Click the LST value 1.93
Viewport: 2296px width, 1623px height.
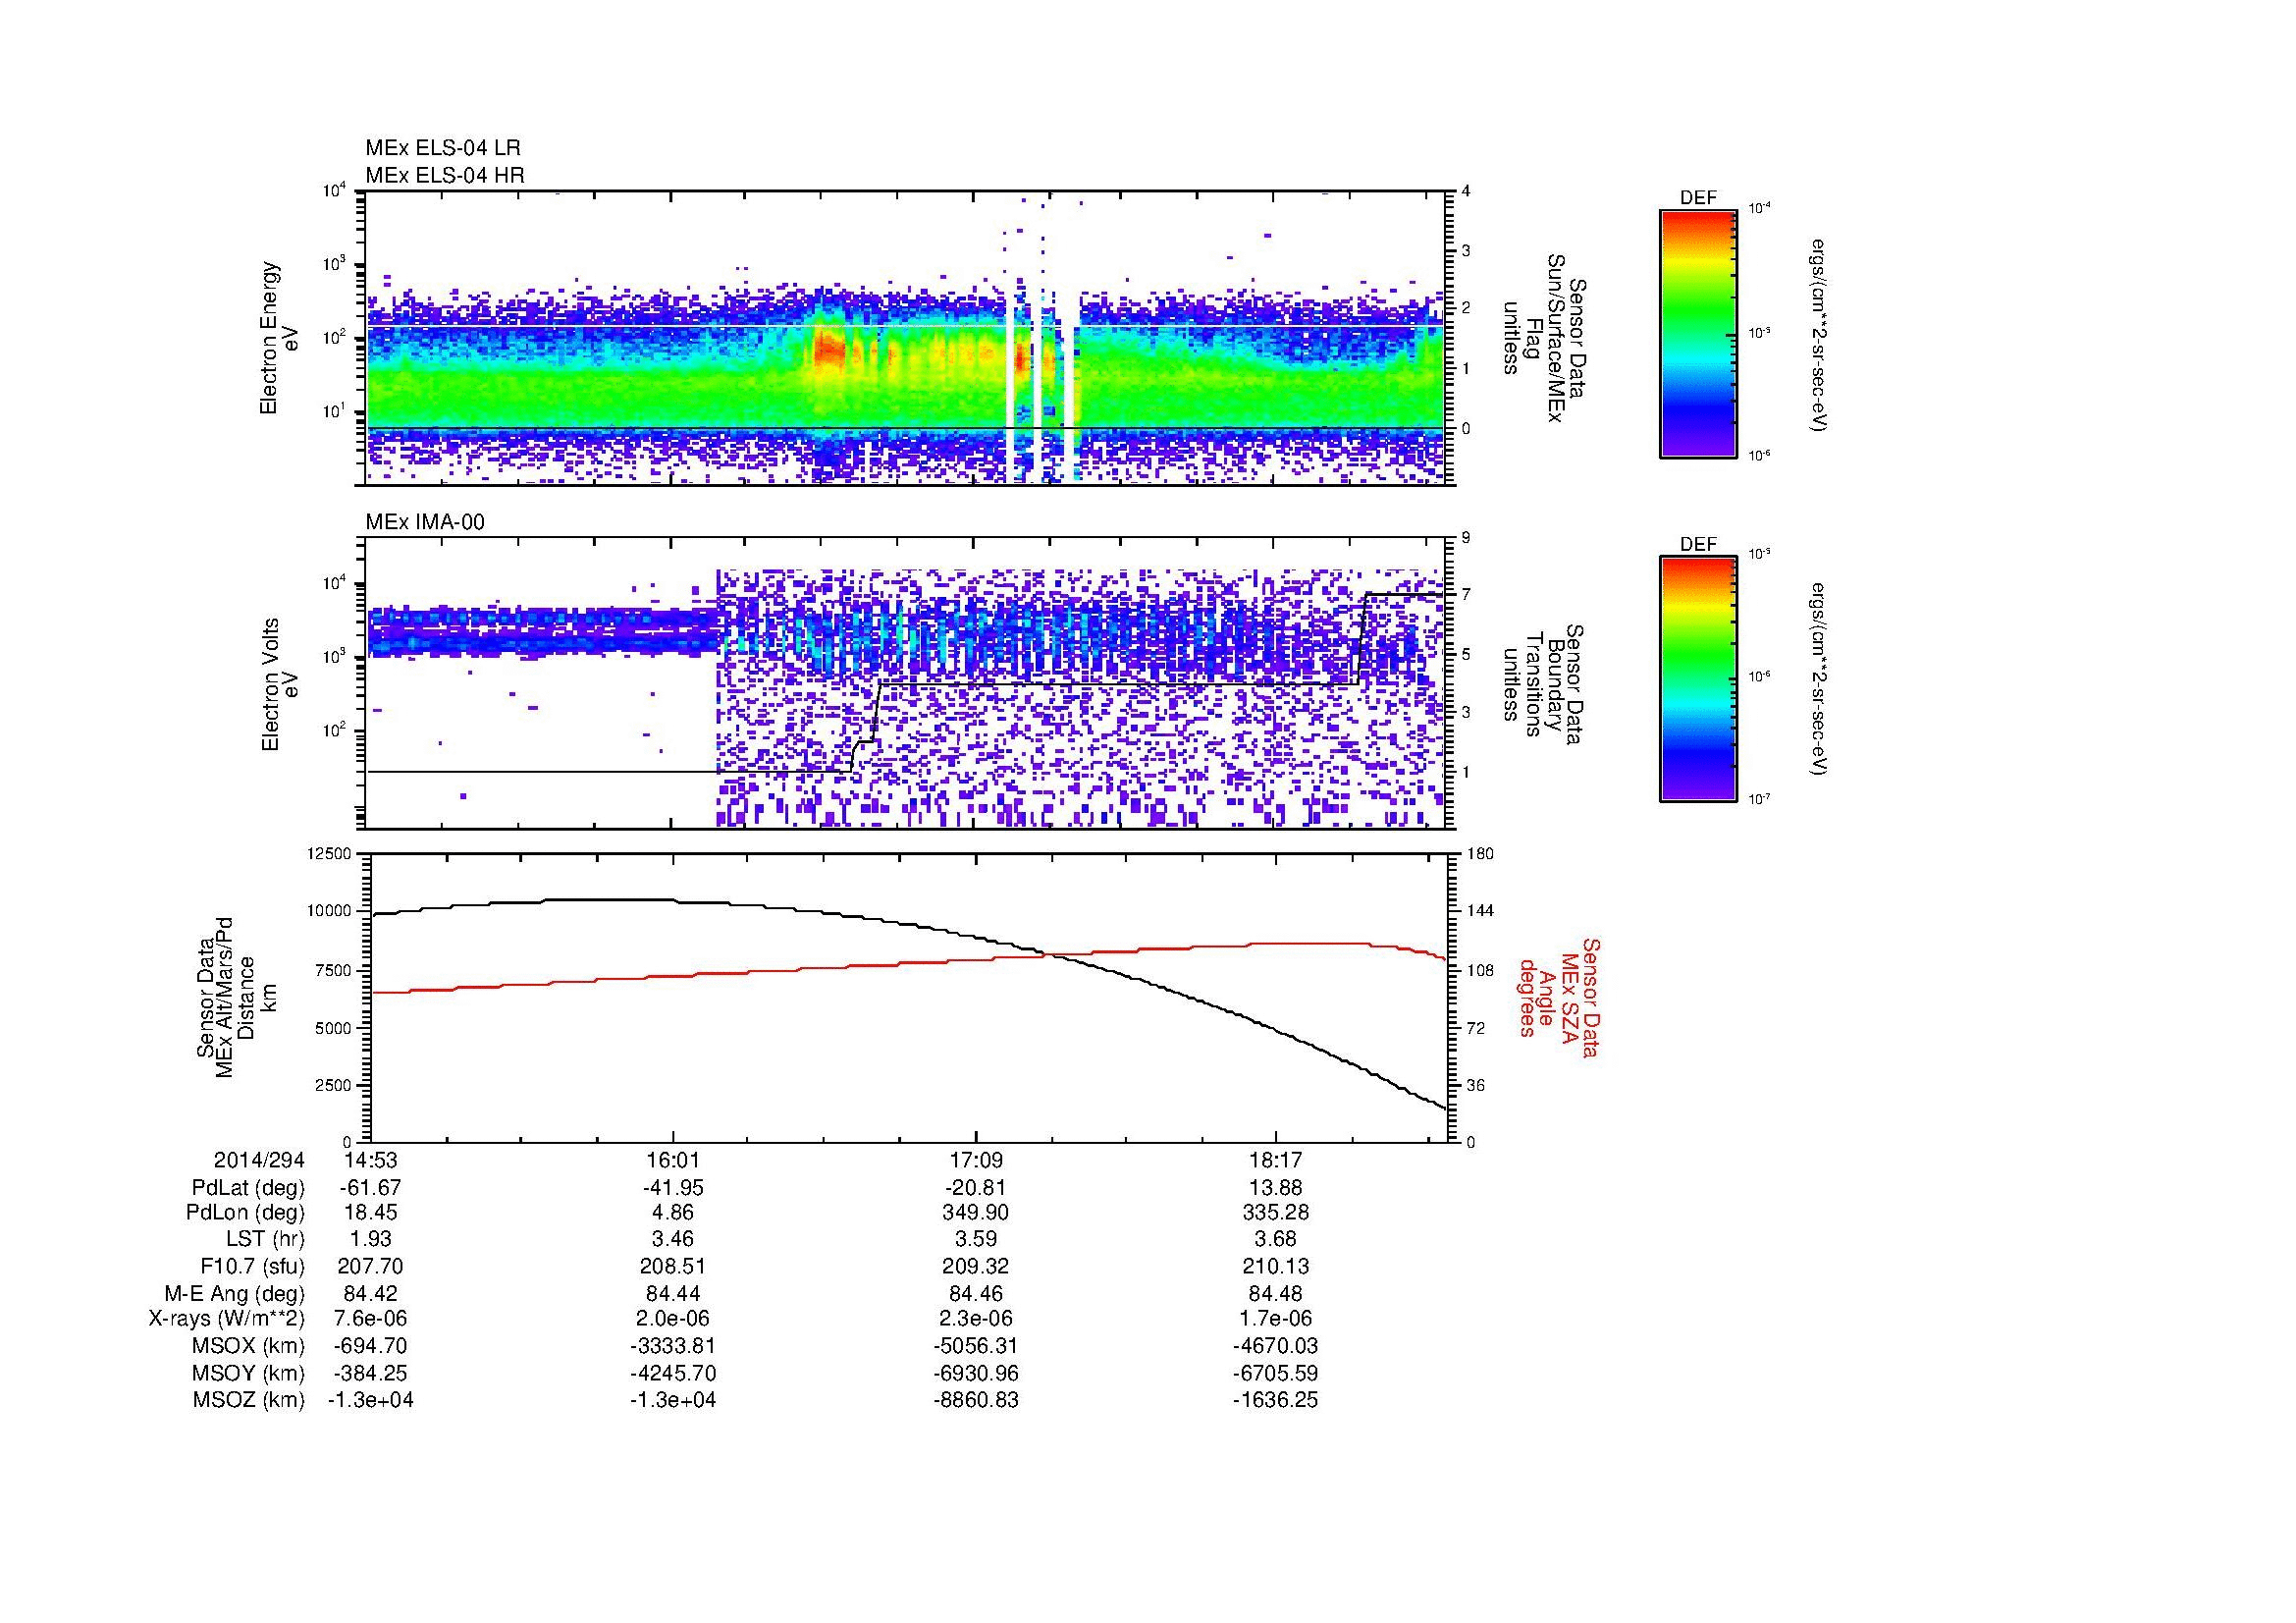tap(370, 1240)
